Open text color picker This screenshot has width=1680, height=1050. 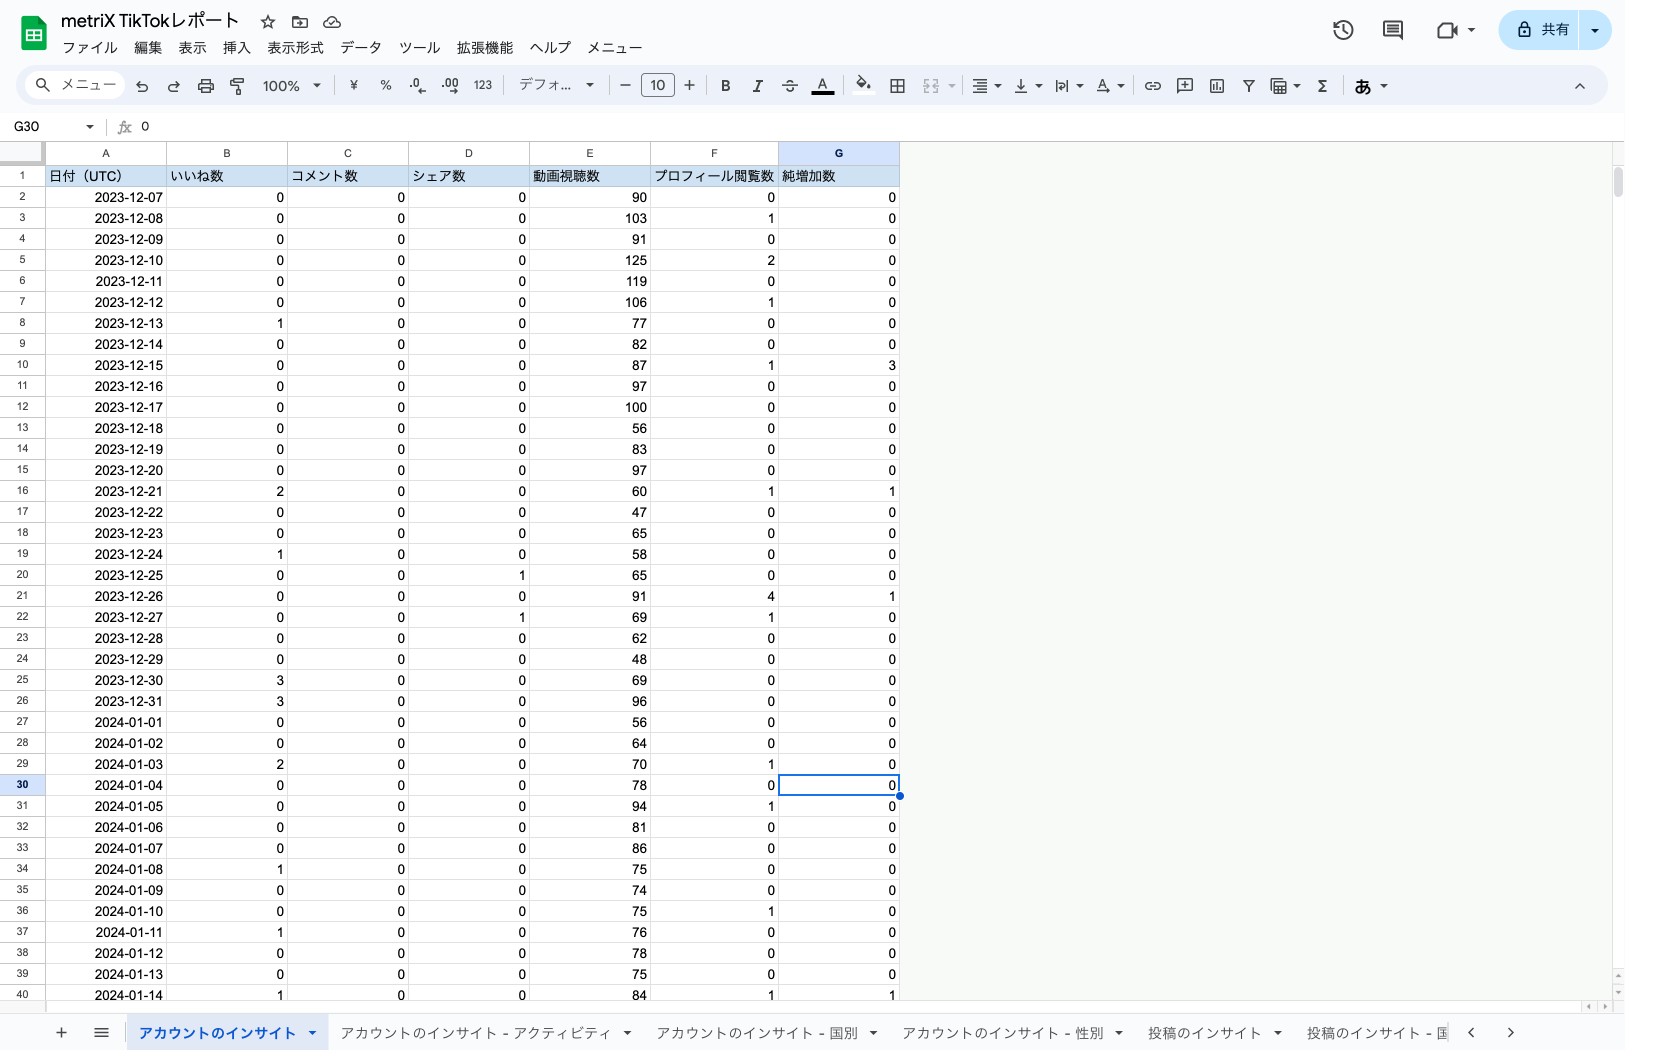point(822,86)
